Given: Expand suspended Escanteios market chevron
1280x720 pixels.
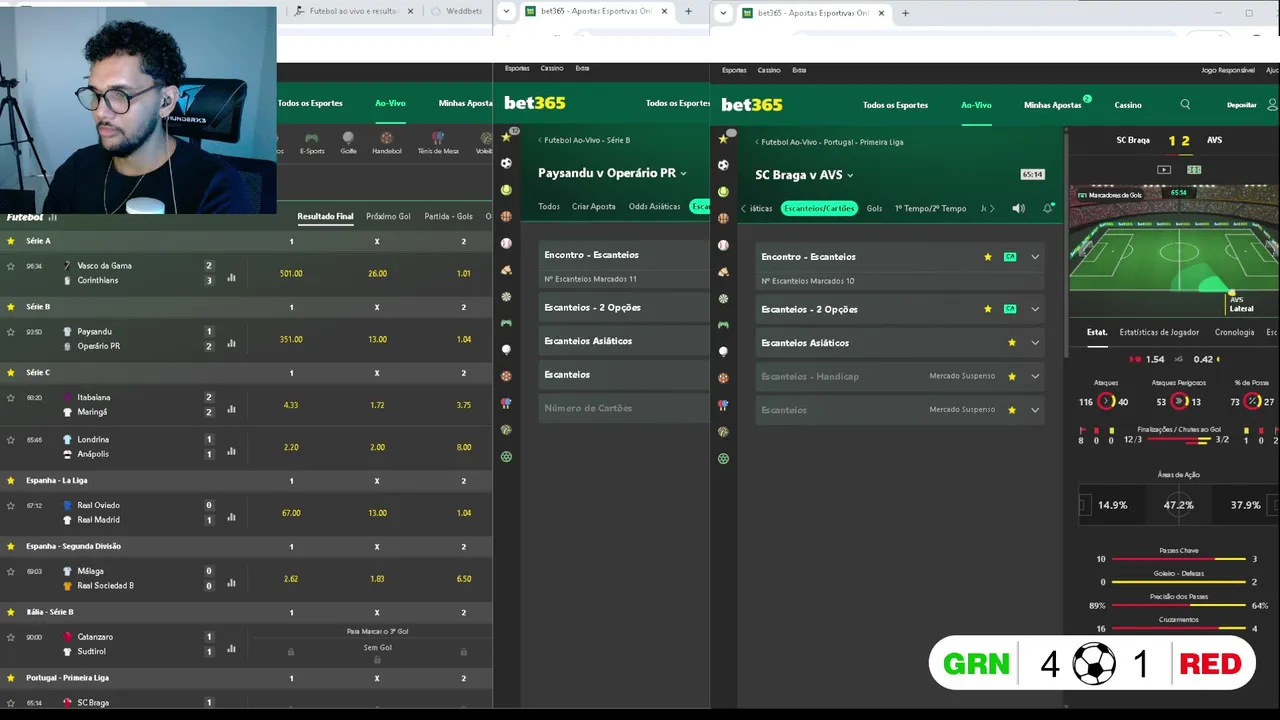Looking at the screenshot, I should pyautogui.click(x=1035, y=410).
